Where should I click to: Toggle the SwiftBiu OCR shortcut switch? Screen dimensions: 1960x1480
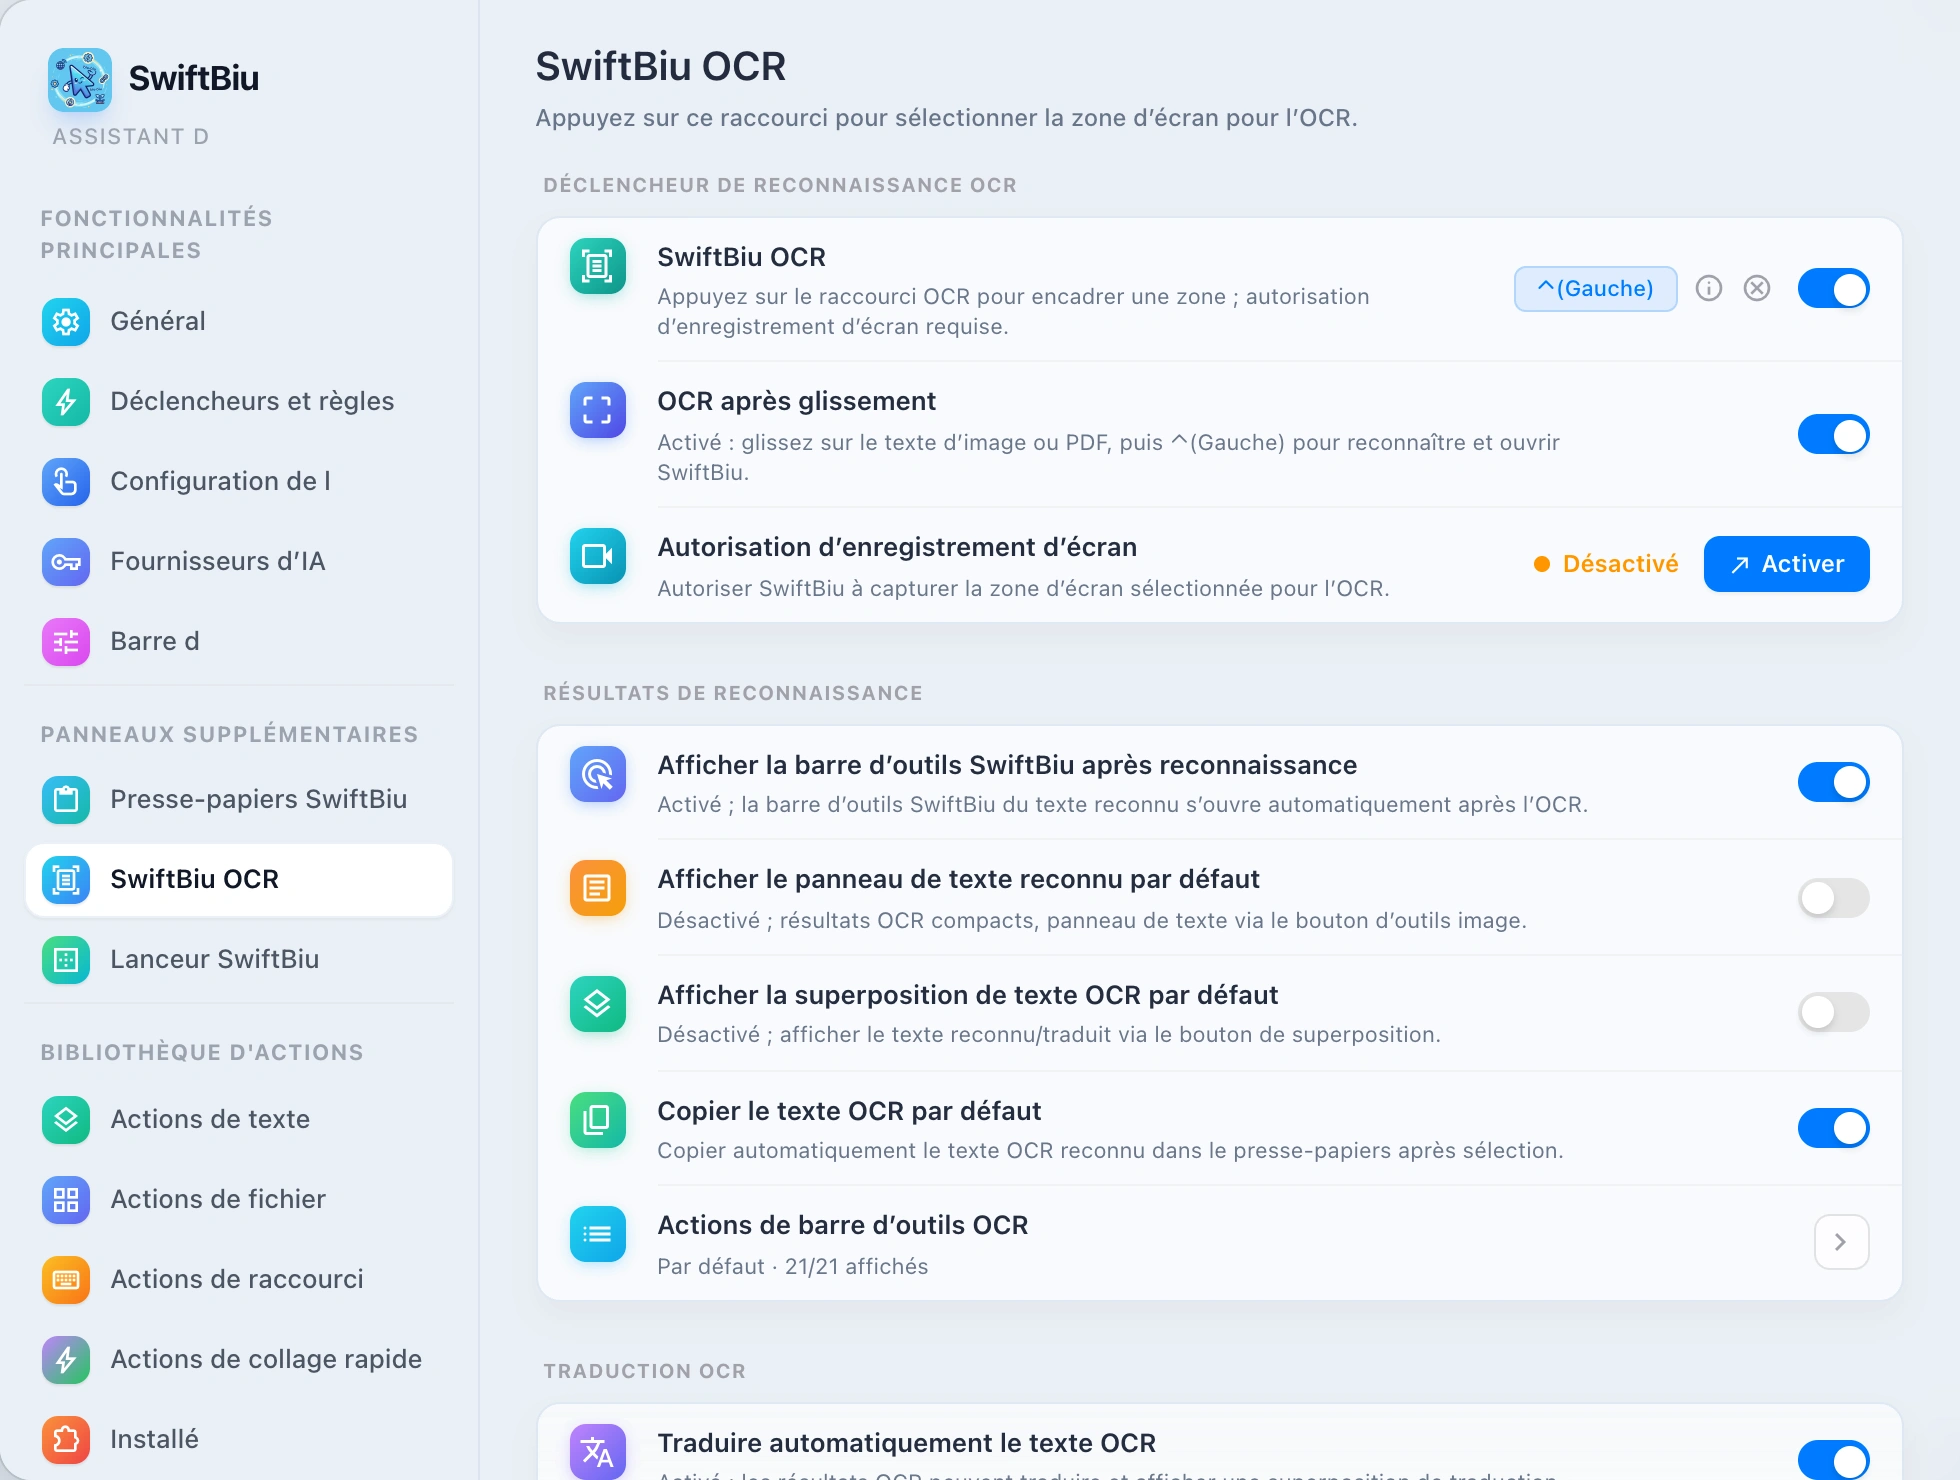click(x=1834, y=289)
